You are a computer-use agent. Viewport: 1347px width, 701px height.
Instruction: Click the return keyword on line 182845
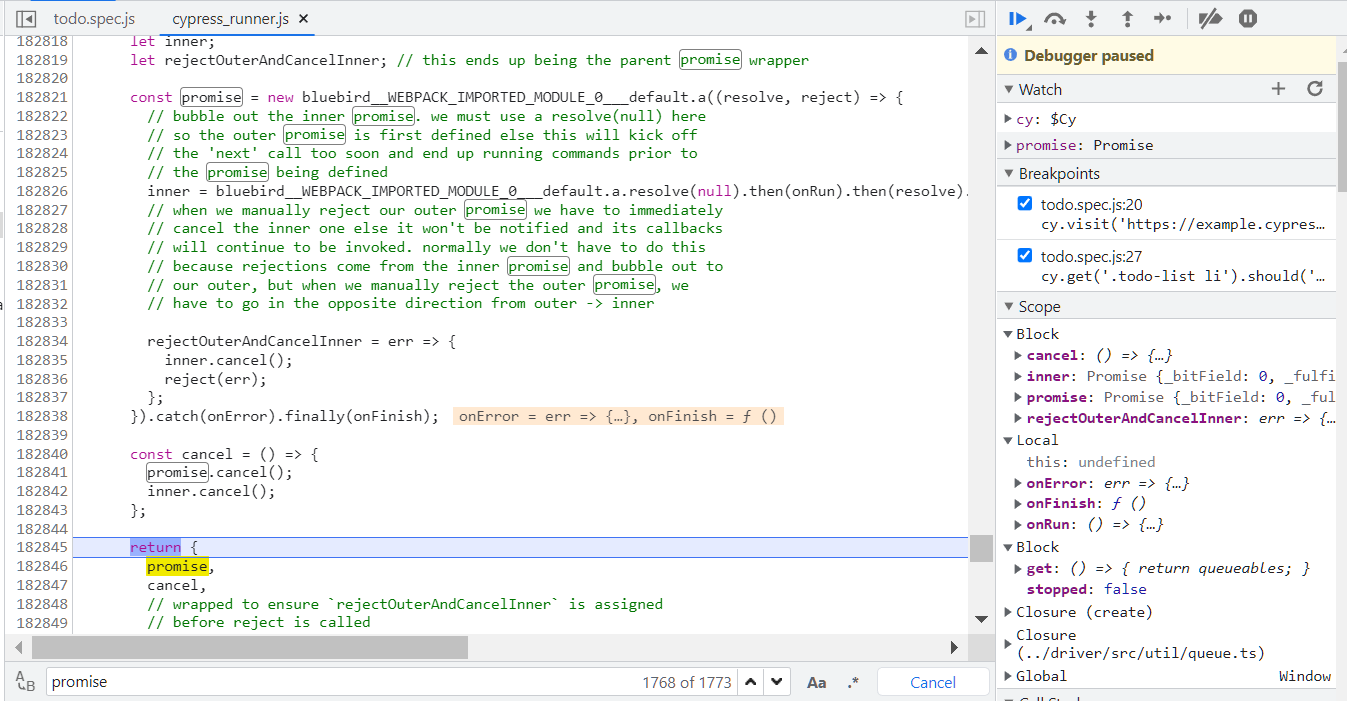155,547
